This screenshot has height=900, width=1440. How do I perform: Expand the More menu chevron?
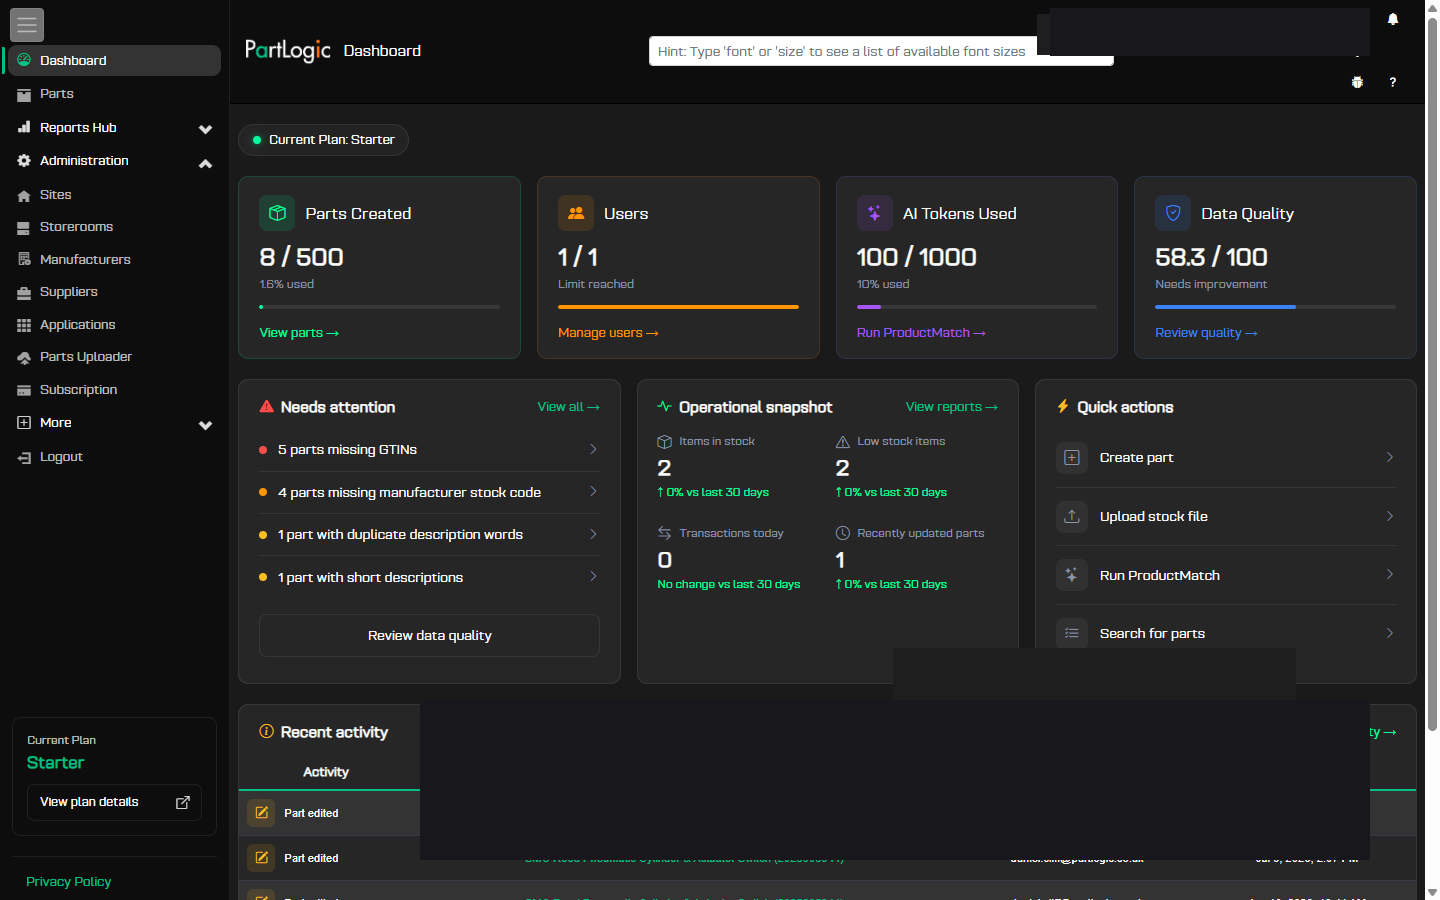tap(205, 425)
